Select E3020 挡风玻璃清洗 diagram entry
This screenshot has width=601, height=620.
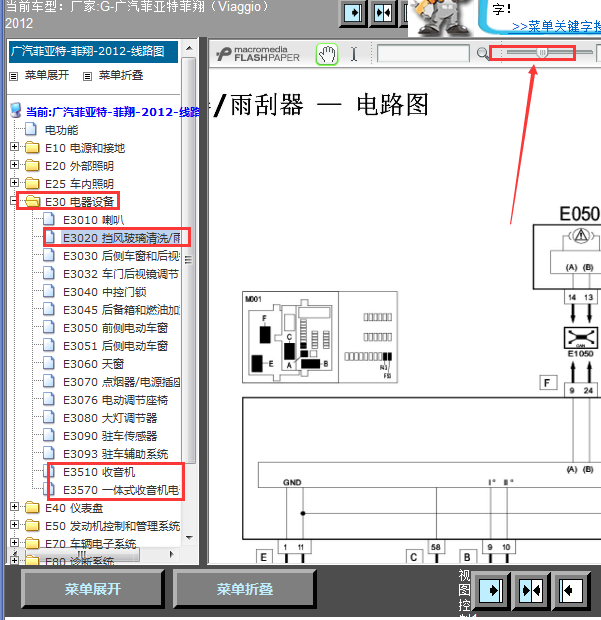point(121,238)
